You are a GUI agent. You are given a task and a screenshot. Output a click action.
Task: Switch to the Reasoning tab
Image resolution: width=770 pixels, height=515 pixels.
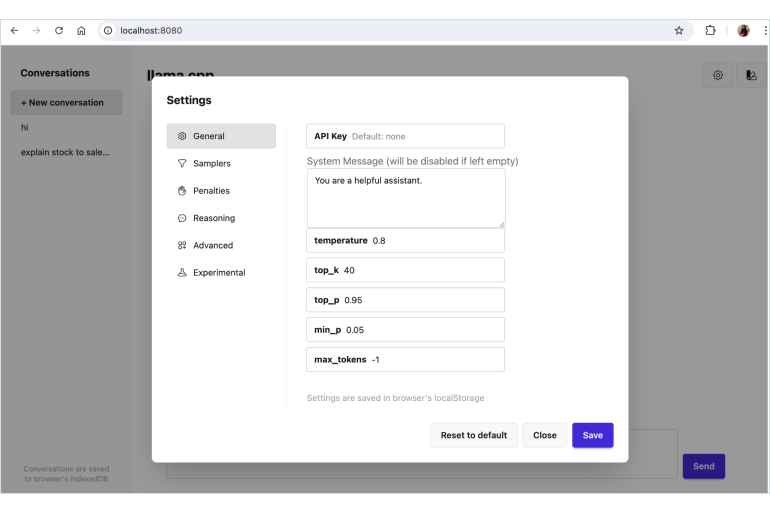[x=221, y=218]
